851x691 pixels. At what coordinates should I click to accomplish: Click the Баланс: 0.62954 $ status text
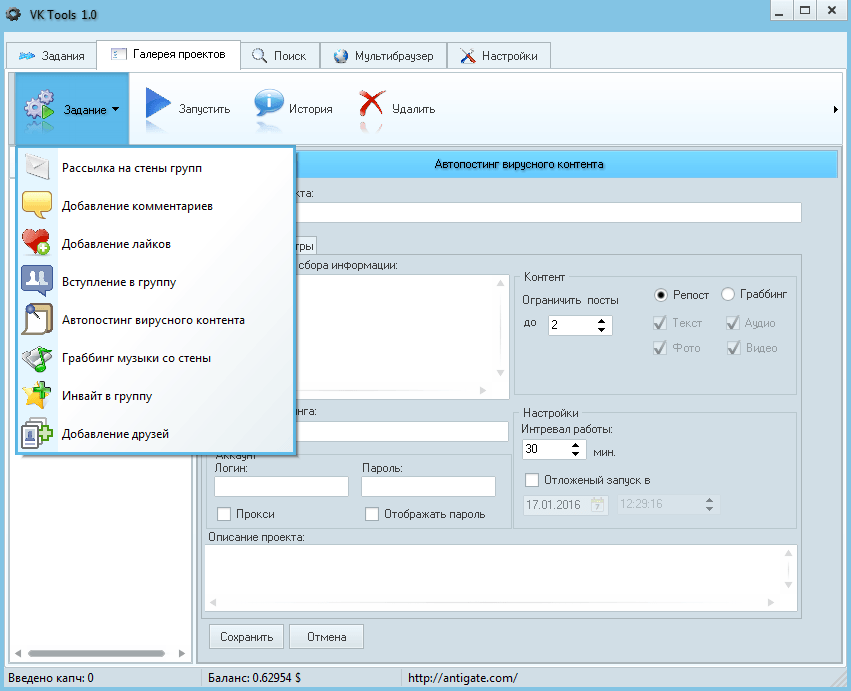click(x=255, y=677)
